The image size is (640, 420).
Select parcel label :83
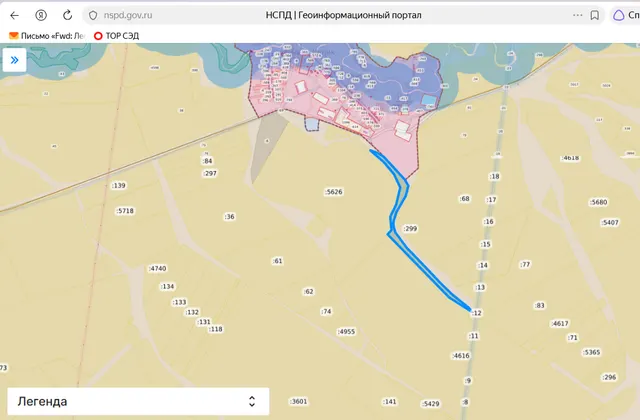(540, 306)
